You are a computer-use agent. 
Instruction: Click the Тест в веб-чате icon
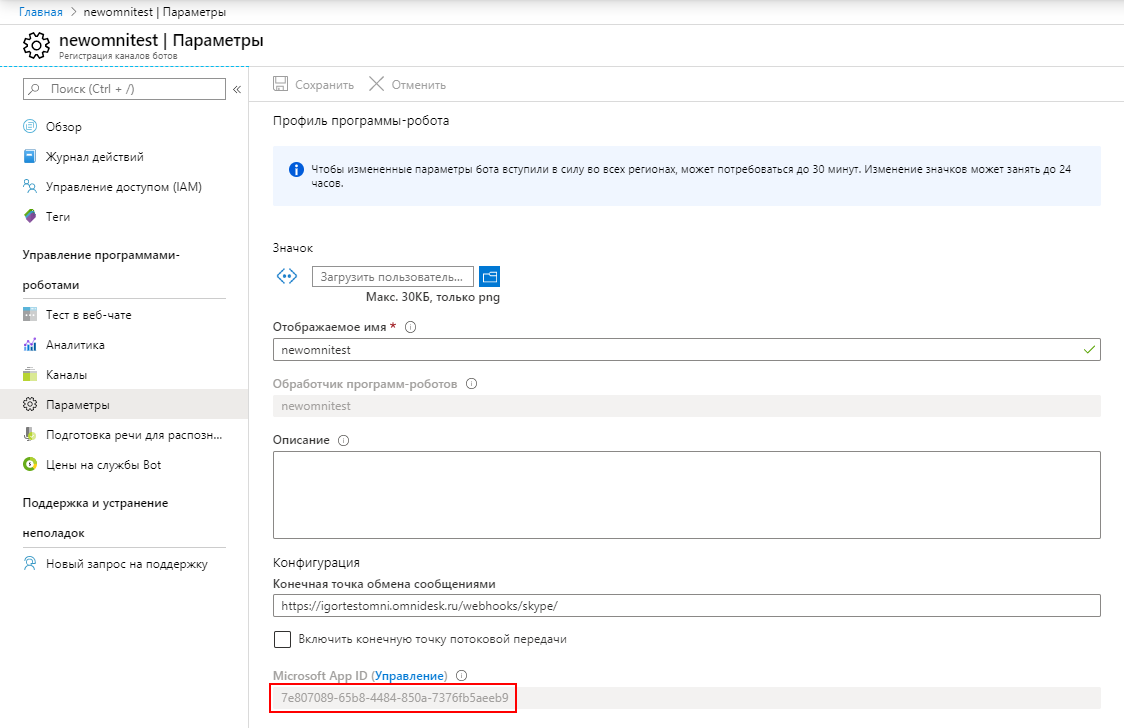(x=30, y=314)
